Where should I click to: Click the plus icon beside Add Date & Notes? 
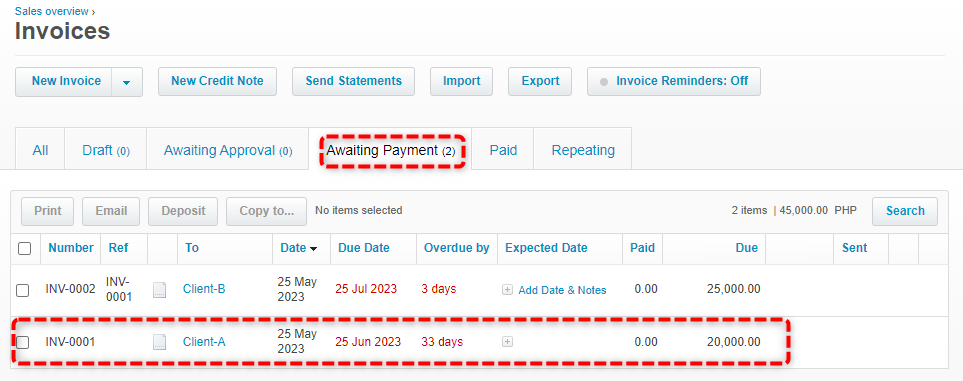coord(507,290)
